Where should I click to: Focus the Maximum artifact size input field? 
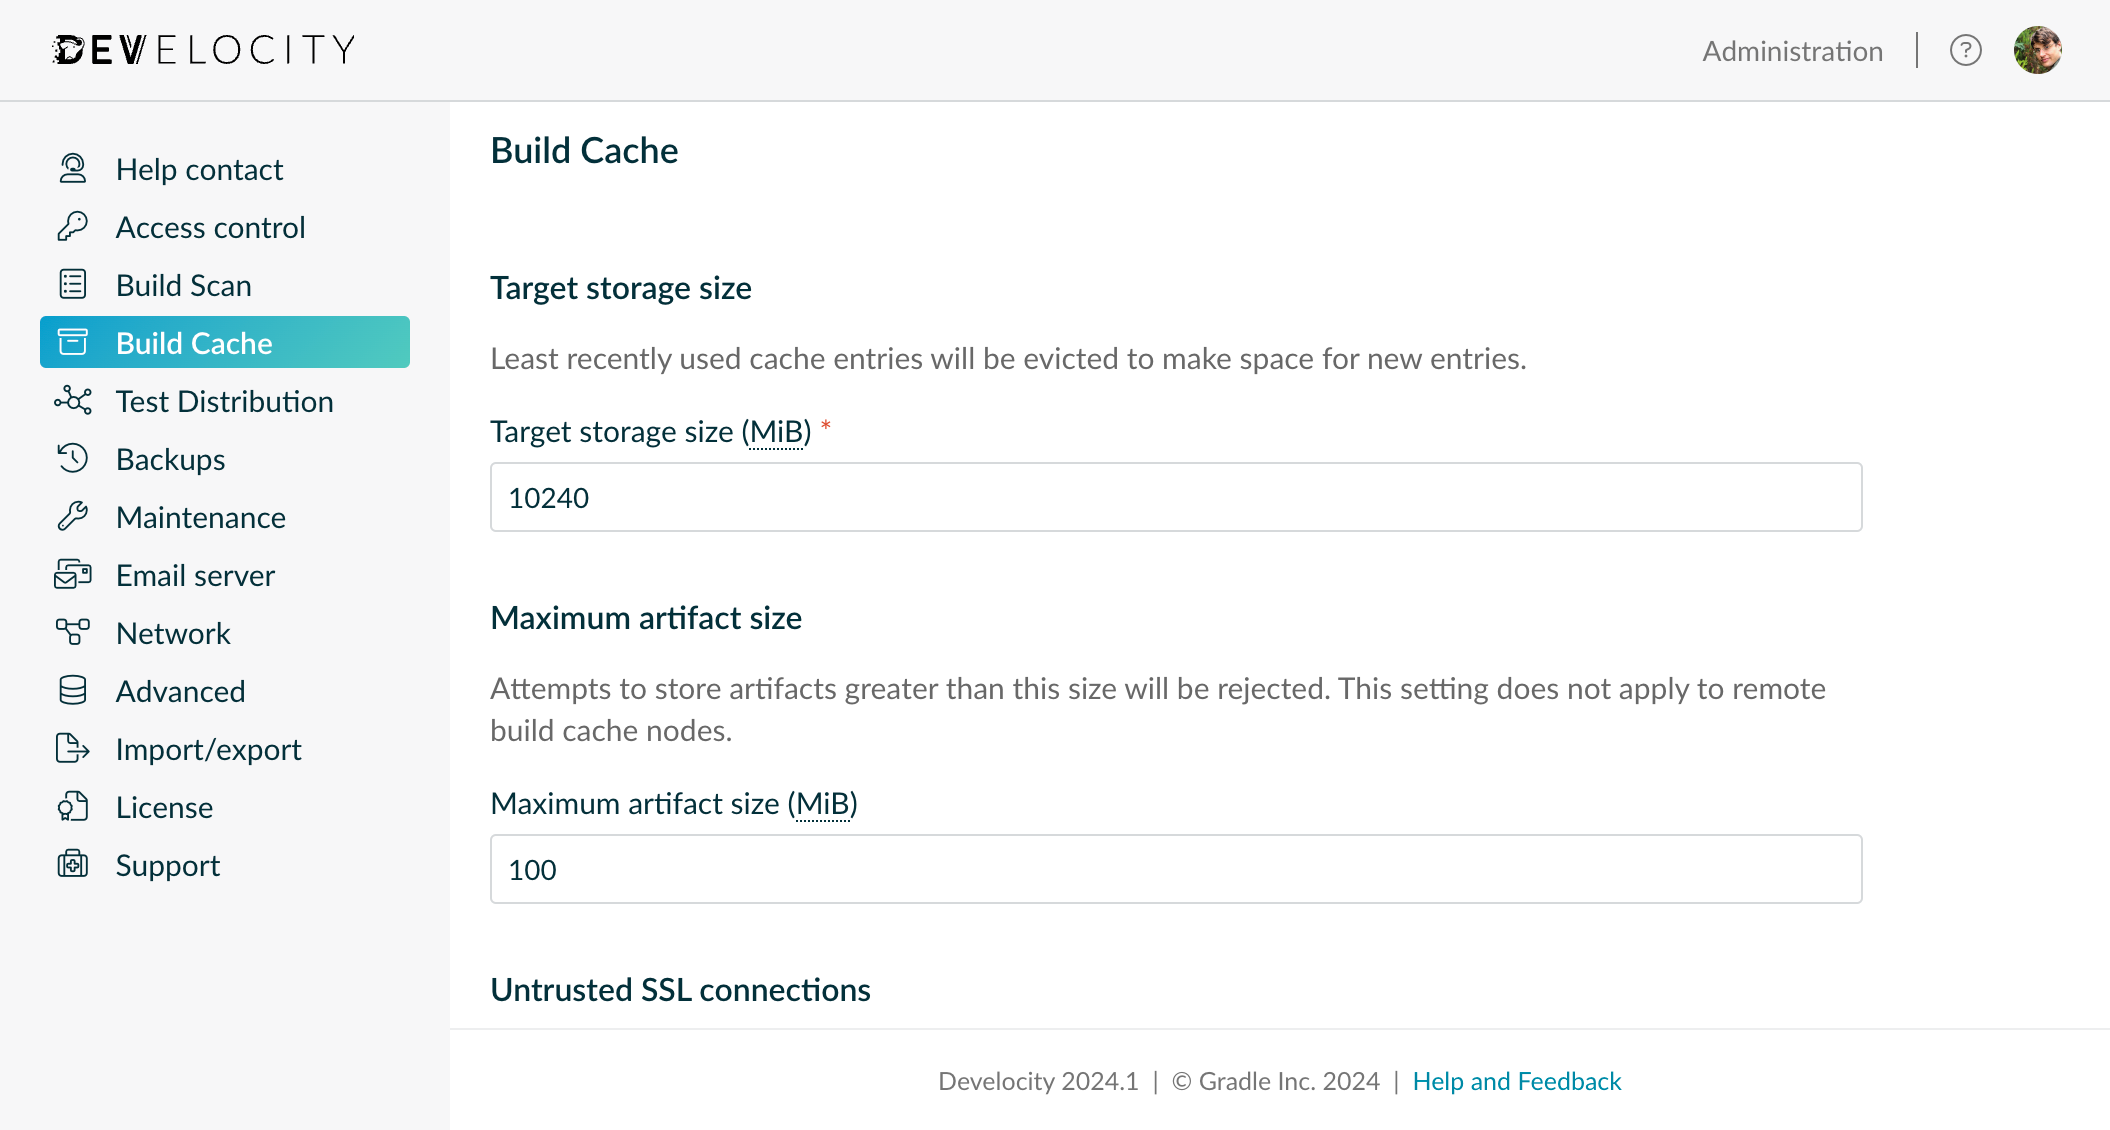click(x=1176, y=869)
